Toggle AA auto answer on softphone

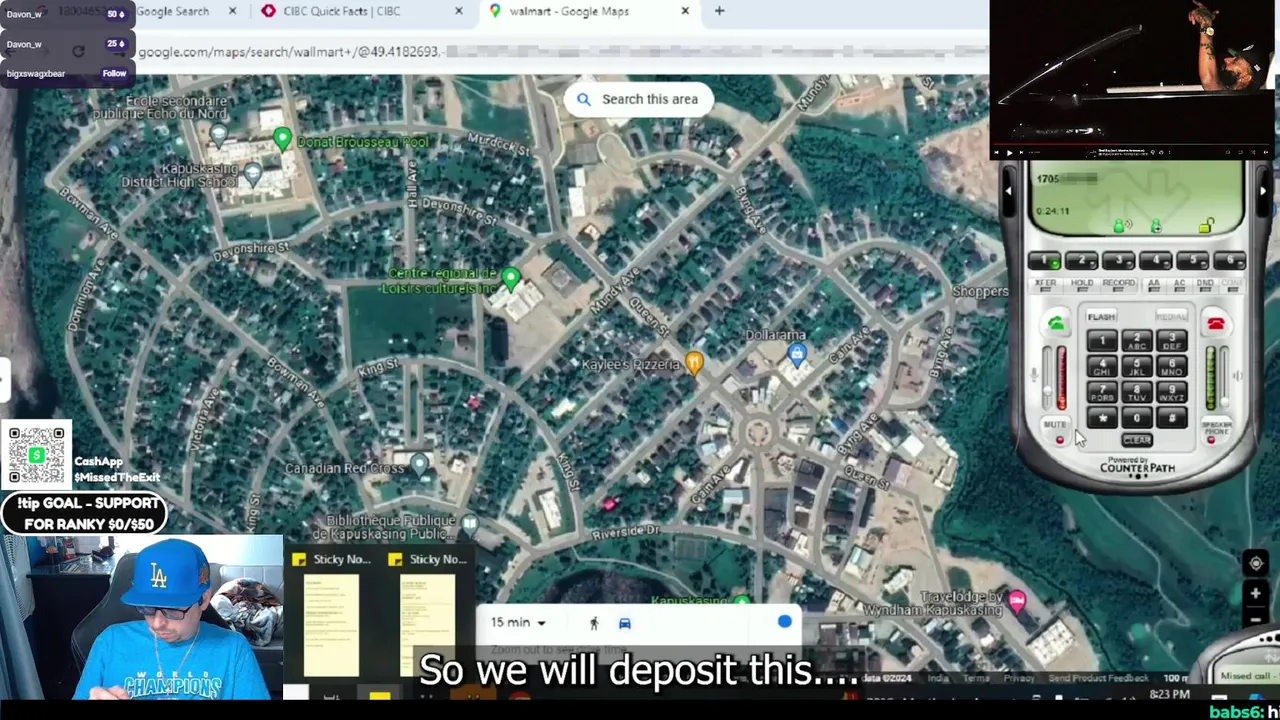(x=1154, y=286)
